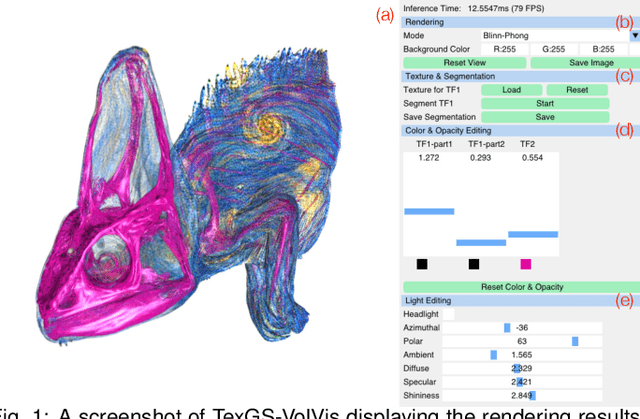Image resolution: width=640 pixels, height=419 pixels.
Task: Click the Shininess slider handle
Action: point(532,395)
